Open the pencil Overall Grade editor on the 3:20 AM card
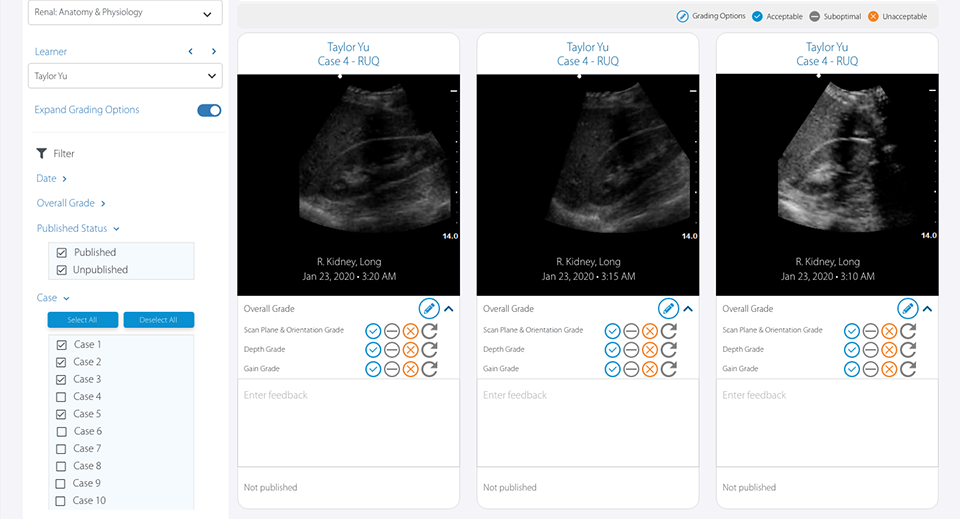 pyautogui.click(x=429, y=308)
